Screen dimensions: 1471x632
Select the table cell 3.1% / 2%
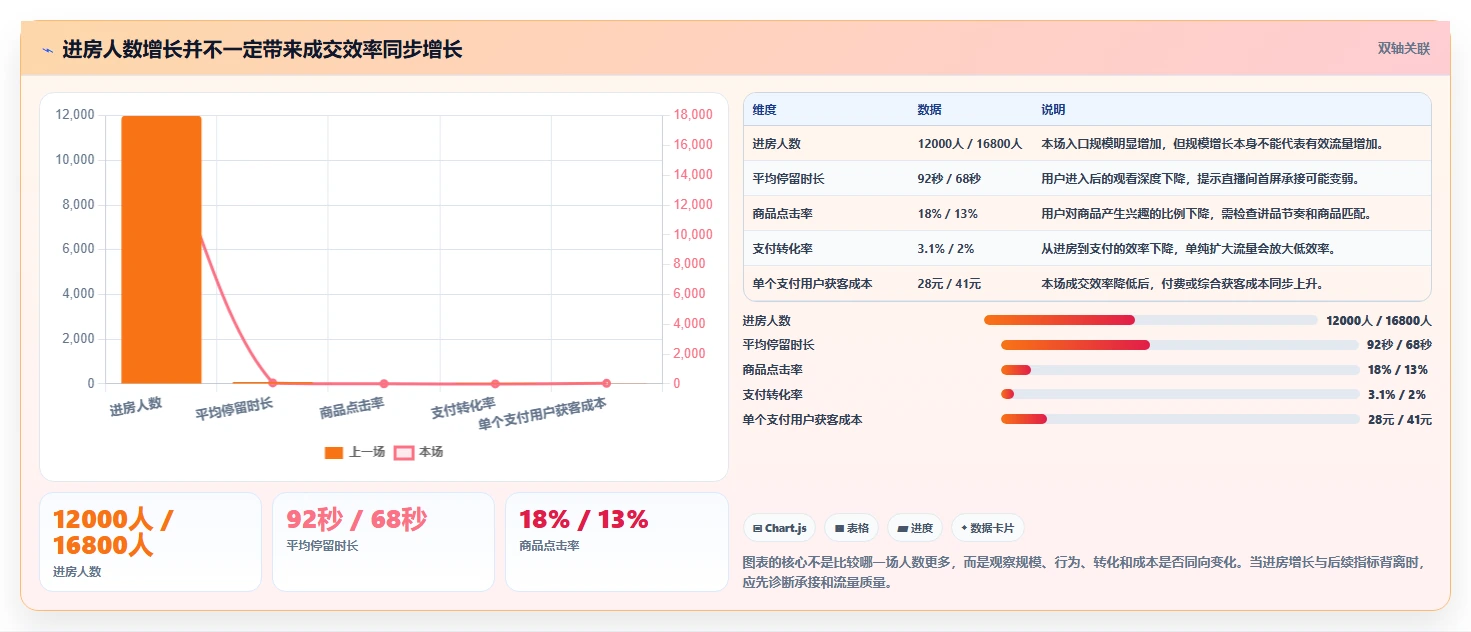coord(945,249)
